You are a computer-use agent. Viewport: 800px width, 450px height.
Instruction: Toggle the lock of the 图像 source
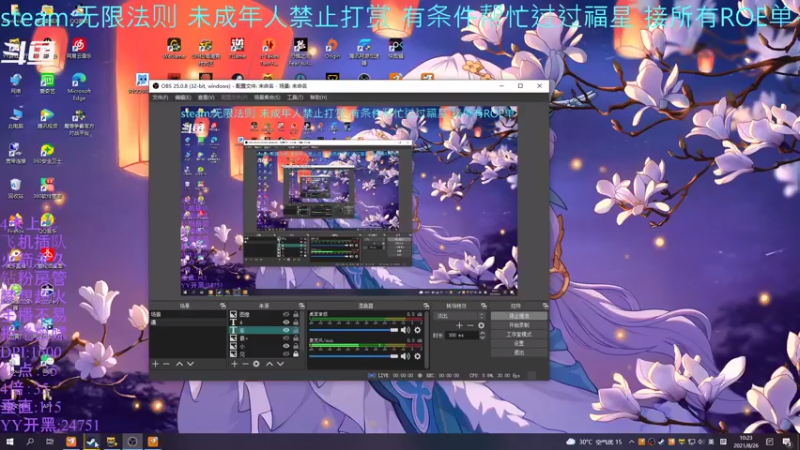tap(295, 315)
